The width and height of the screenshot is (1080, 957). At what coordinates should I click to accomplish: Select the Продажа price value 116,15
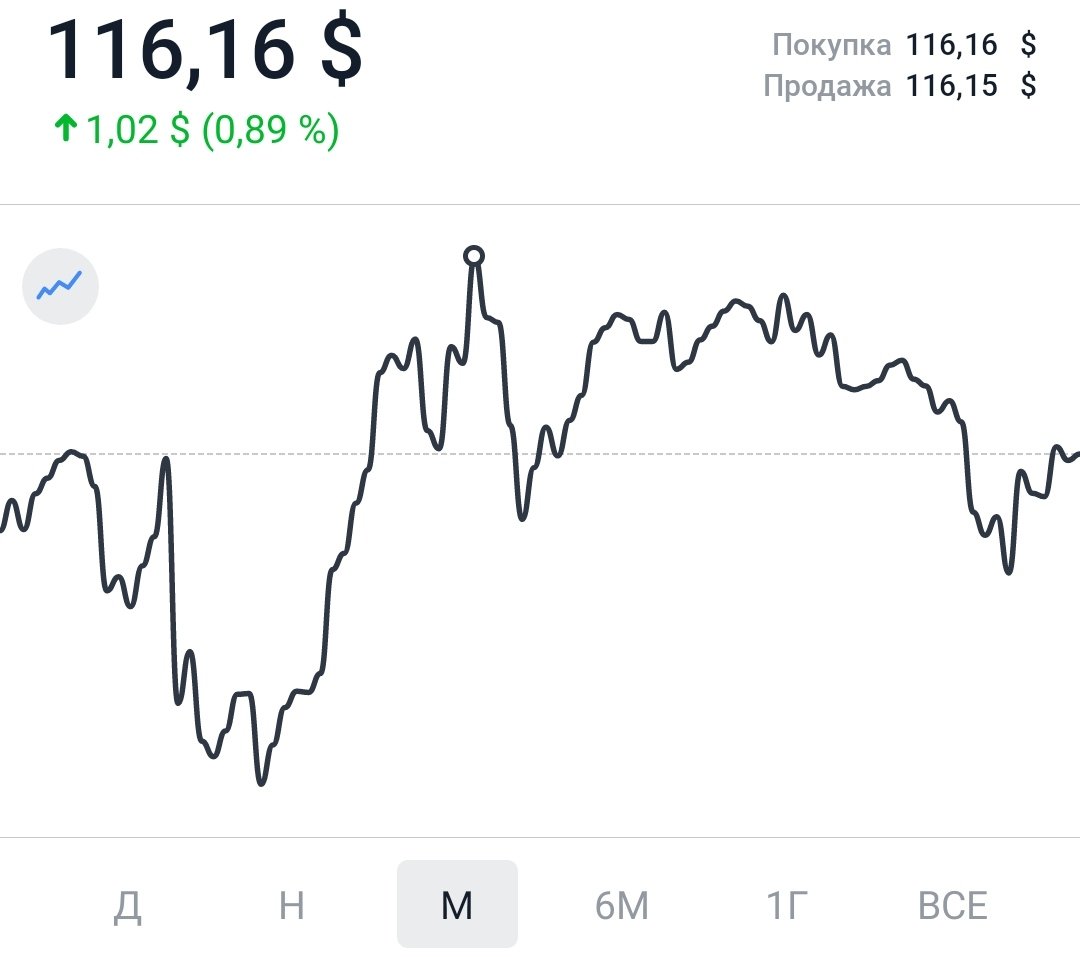(952, 86)
